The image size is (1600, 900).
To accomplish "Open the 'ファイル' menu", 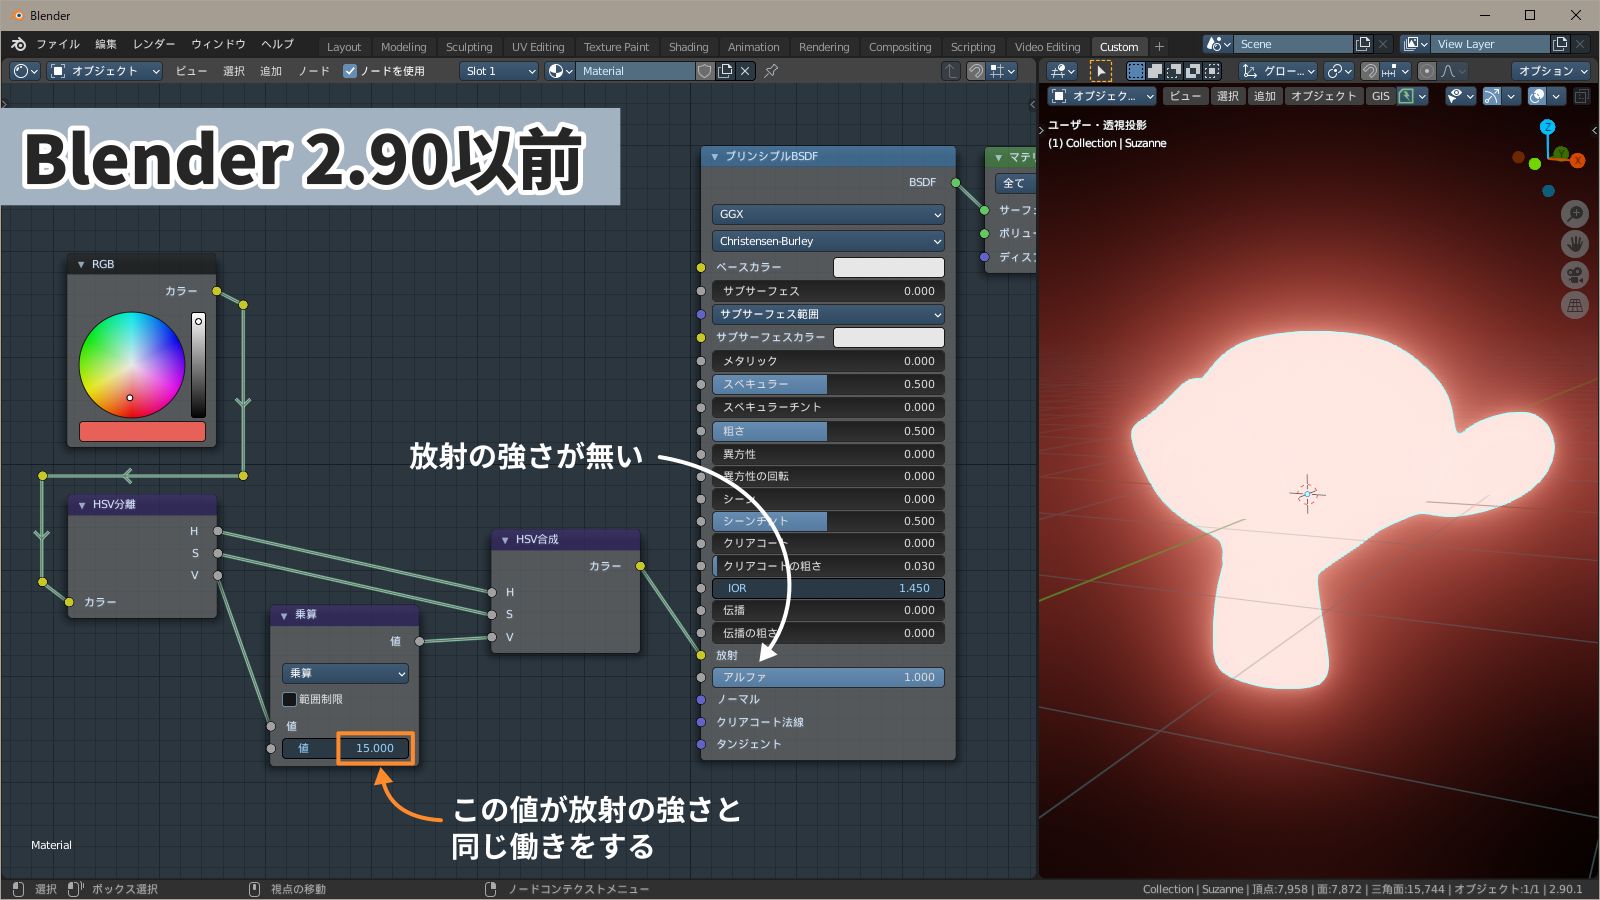I will 58,44.
